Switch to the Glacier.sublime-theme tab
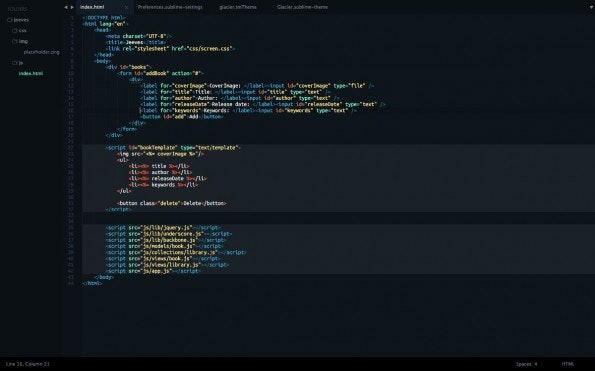595x371 pixels. pyautogui.click(x=302, y=7)
